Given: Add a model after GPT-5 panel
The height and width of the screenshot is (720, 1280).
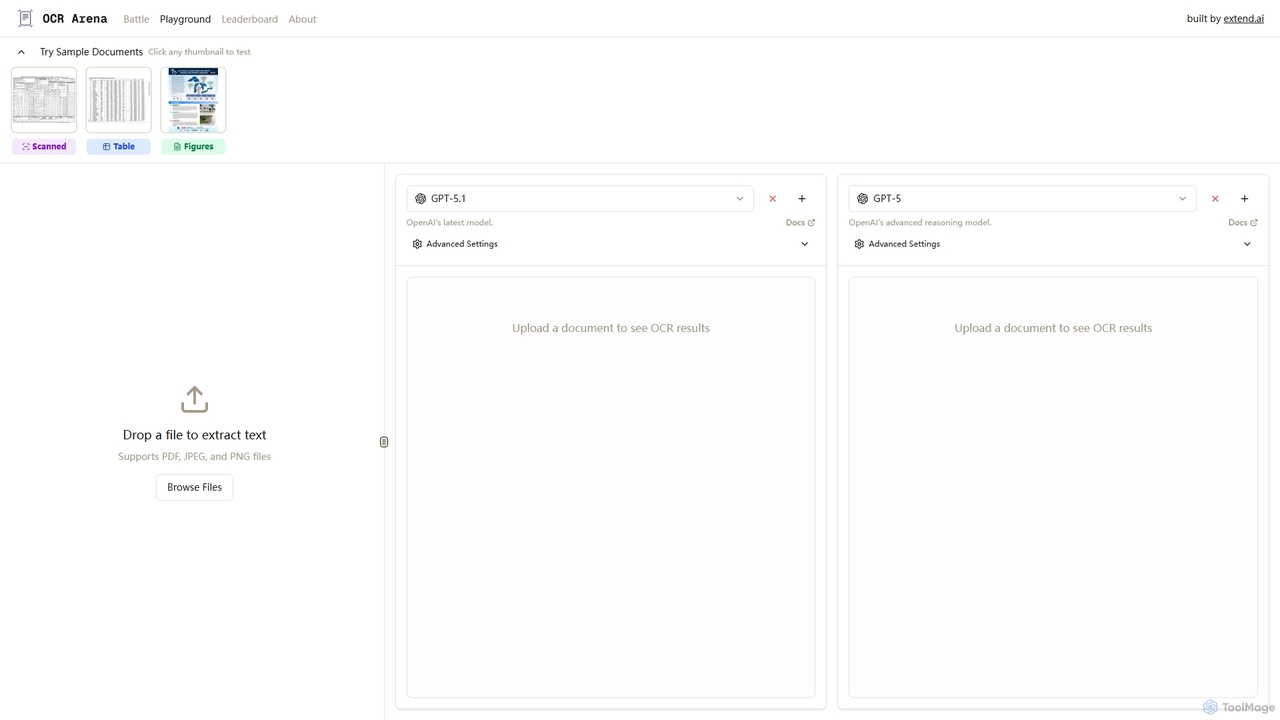Looking at the screenshot, I should 1244,199.
